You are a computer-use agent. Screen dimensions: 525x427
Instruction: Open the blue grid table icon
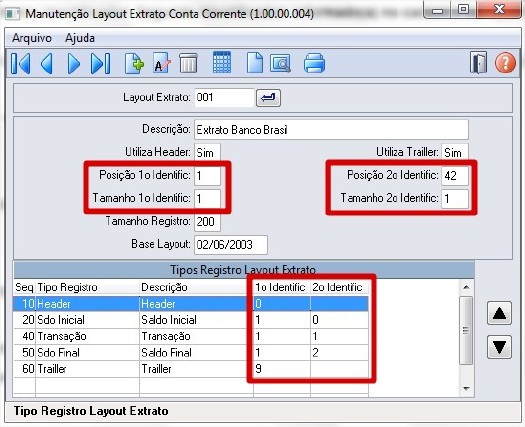[x=222, y=62]
